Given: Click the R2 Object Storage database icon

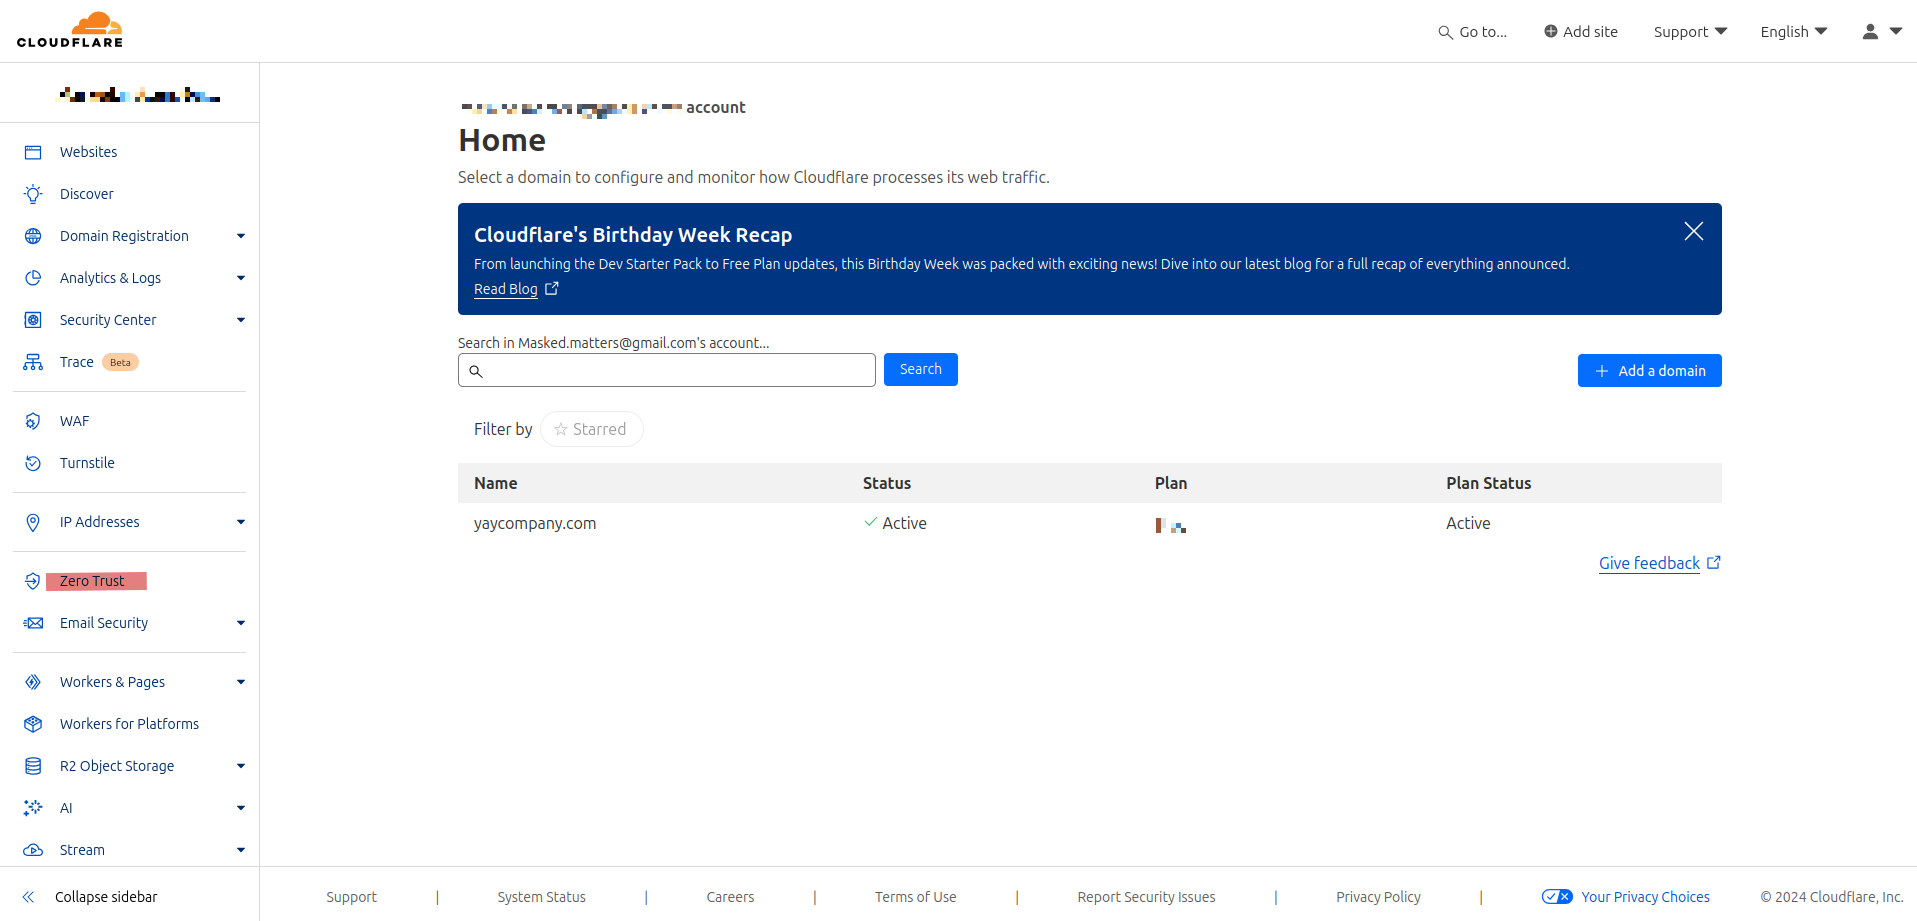Looking at the screenshot, I should tap(33, 766).
